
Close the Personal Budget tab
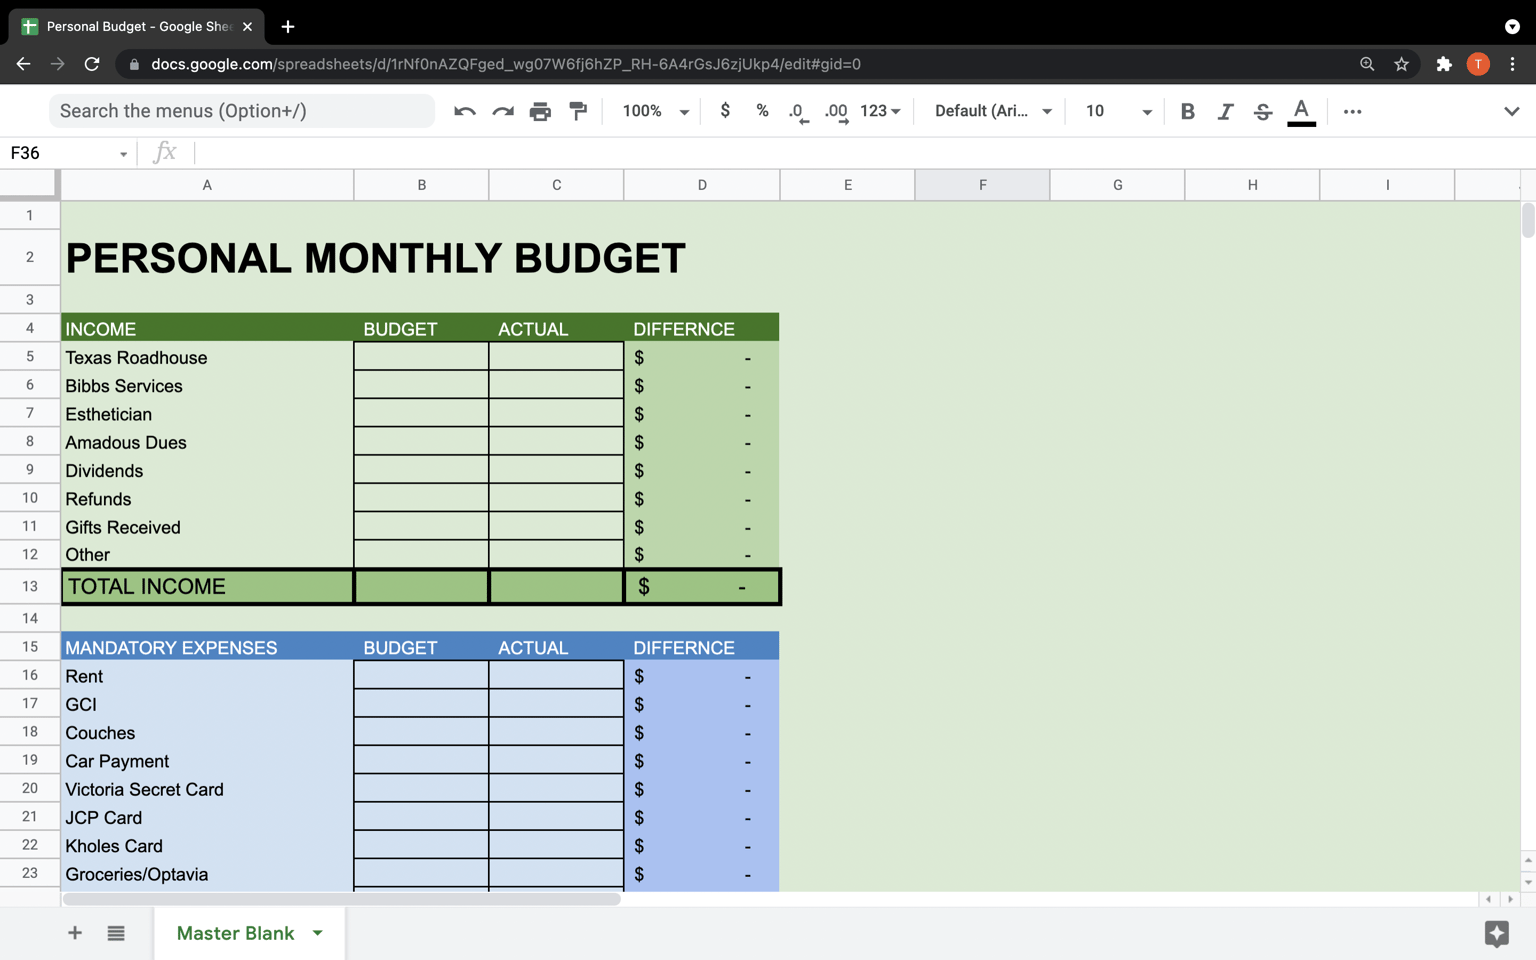point(247,27)
